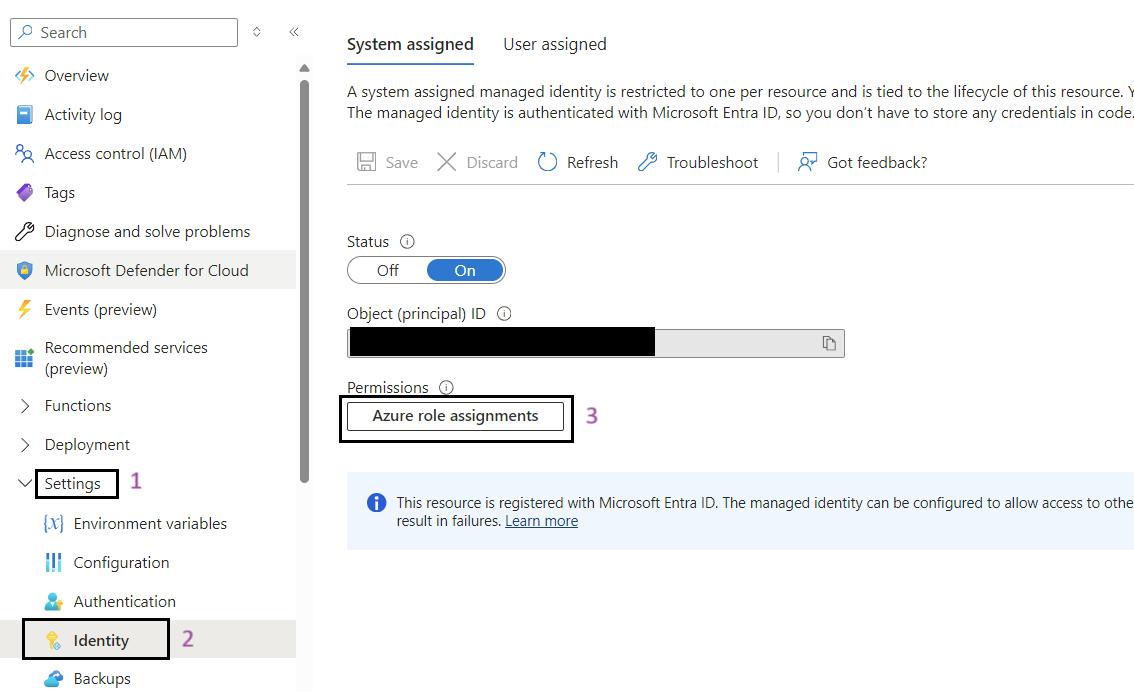Click into the sidebar Search field
Image resolution: width=1134 pixels, height=692 pixels.
[135, 32]
